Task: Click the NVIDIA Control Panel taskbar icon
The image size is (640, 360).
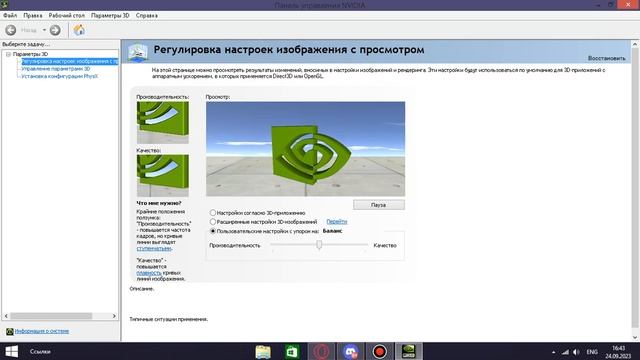Action: coord(409,351)
